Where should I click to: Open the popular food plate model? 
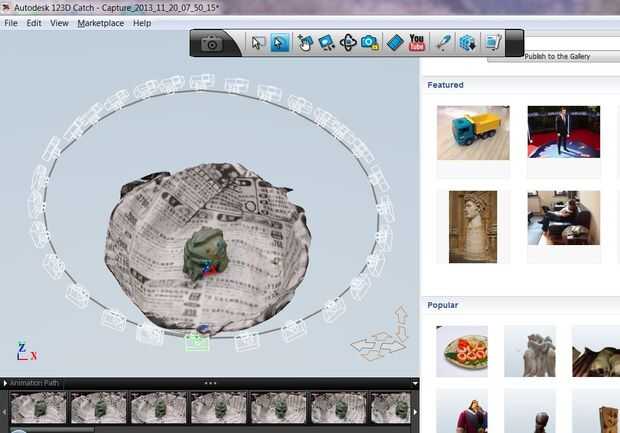[462, 352]
